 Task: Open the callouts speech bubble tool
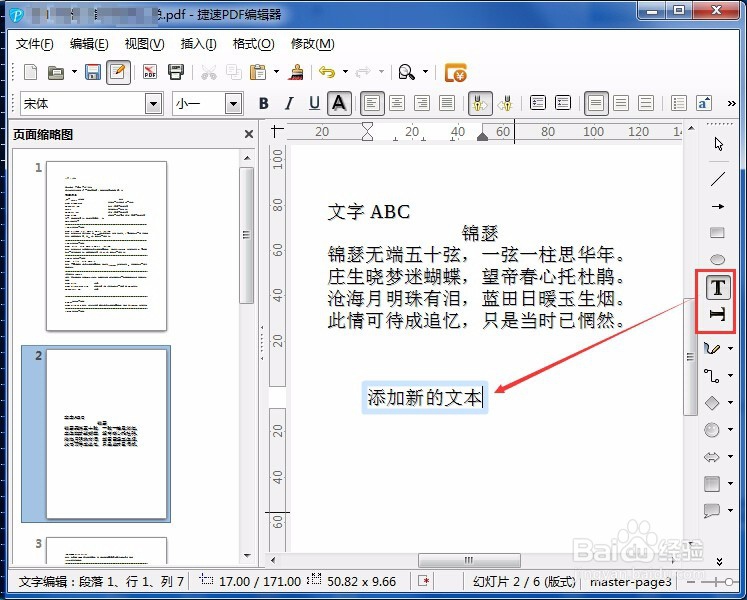point(712,510)
